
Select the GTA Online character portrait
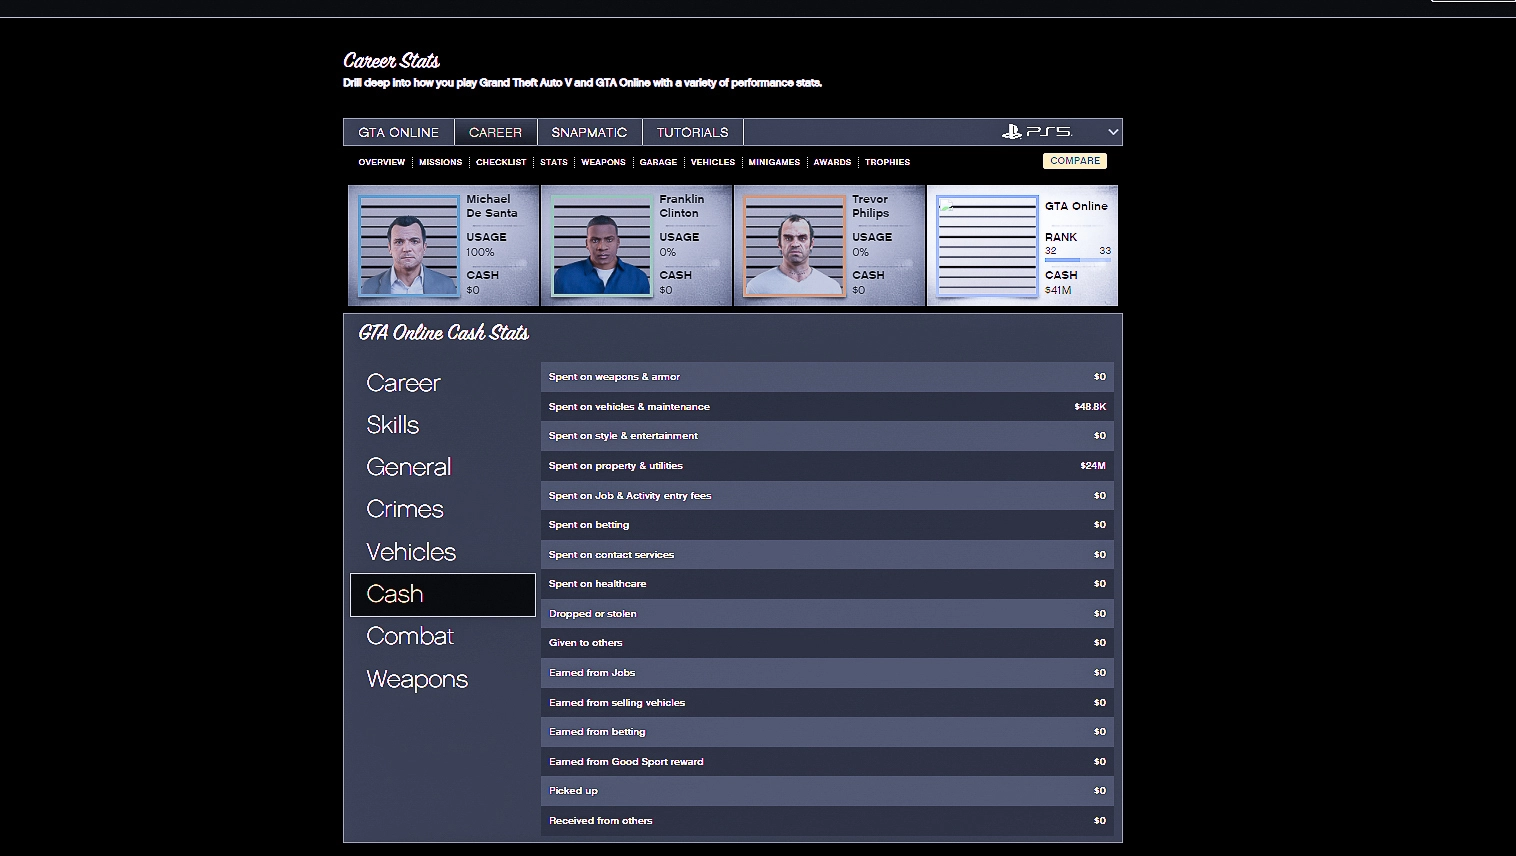pyautogui.click(x=987, y=246)
